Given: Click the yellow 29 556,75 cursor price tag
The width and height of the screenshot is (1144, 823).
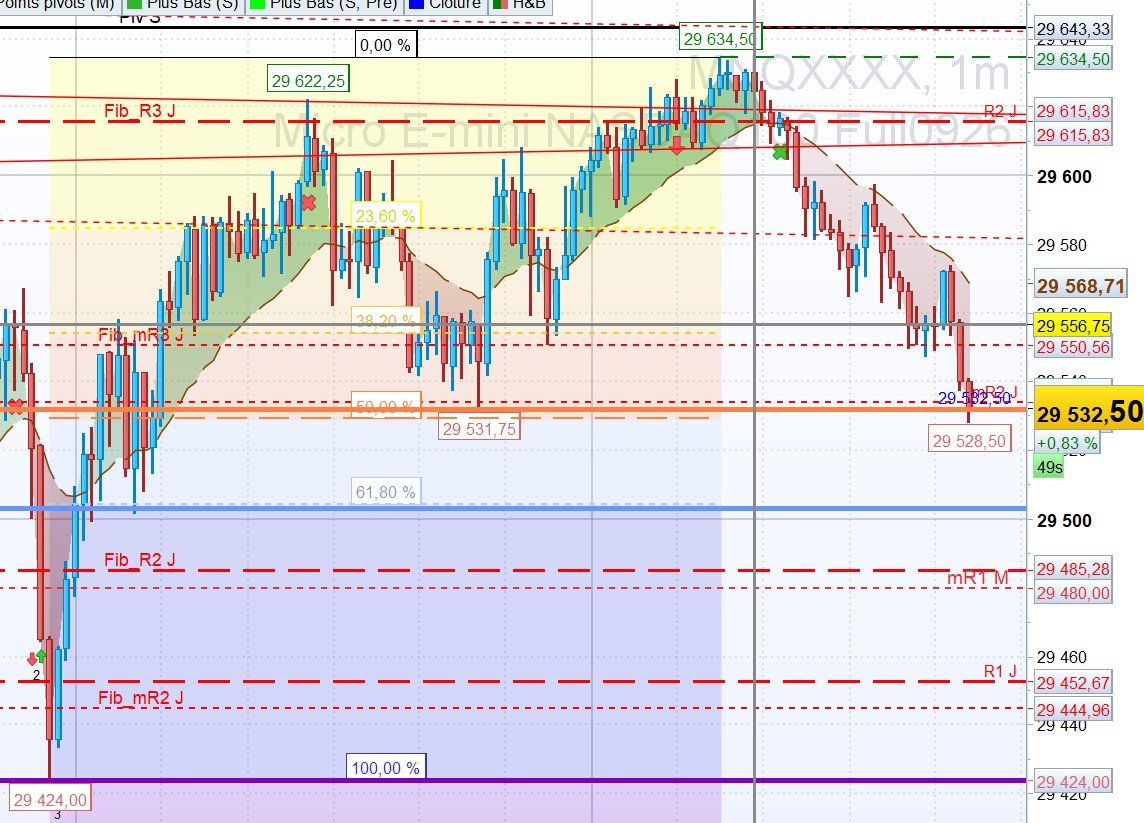Looking at the screenshot, I should (x=1072, y=325).
